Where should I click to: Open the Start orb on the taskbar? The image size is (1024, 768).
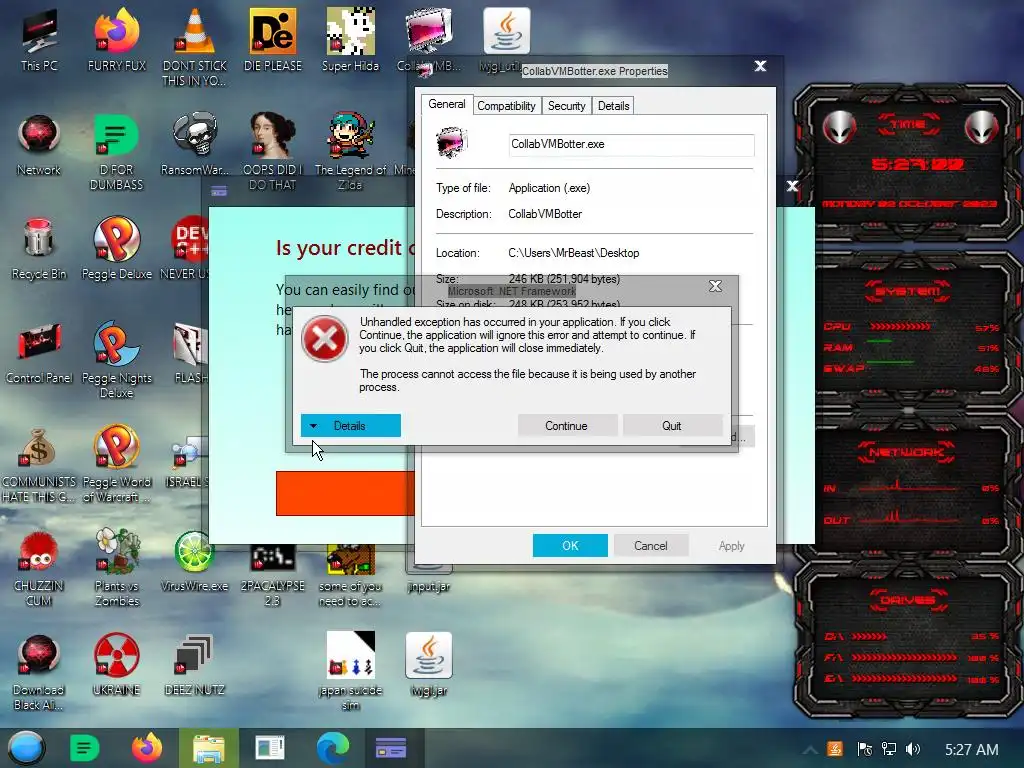point(26,748)
